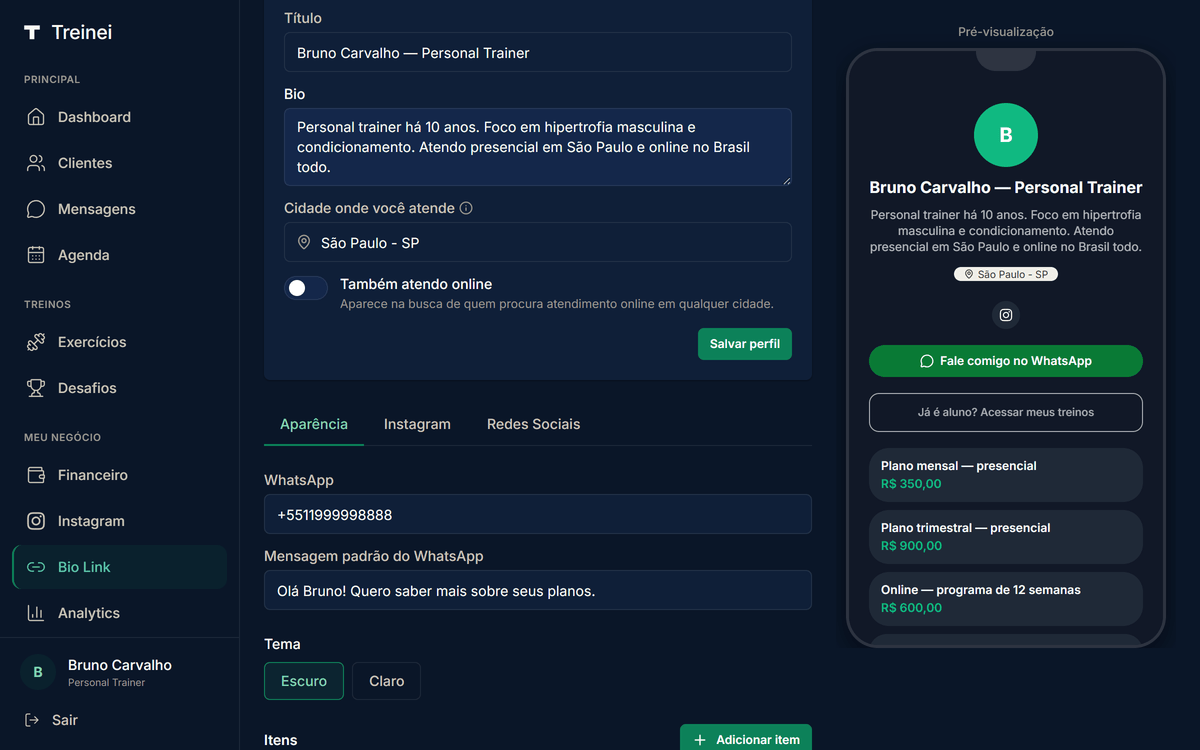Image resolution: width=1200 pixels, height=750 pixels.
Task: Click the Agenda calendar icon
Action: 36,255
